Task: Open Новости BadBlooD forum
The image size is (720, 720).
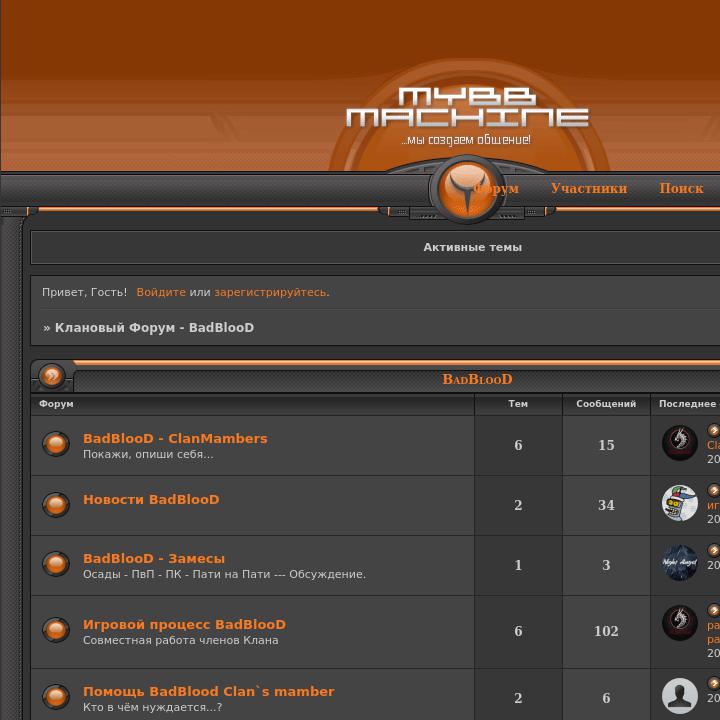Action: [x=151, y=500]
